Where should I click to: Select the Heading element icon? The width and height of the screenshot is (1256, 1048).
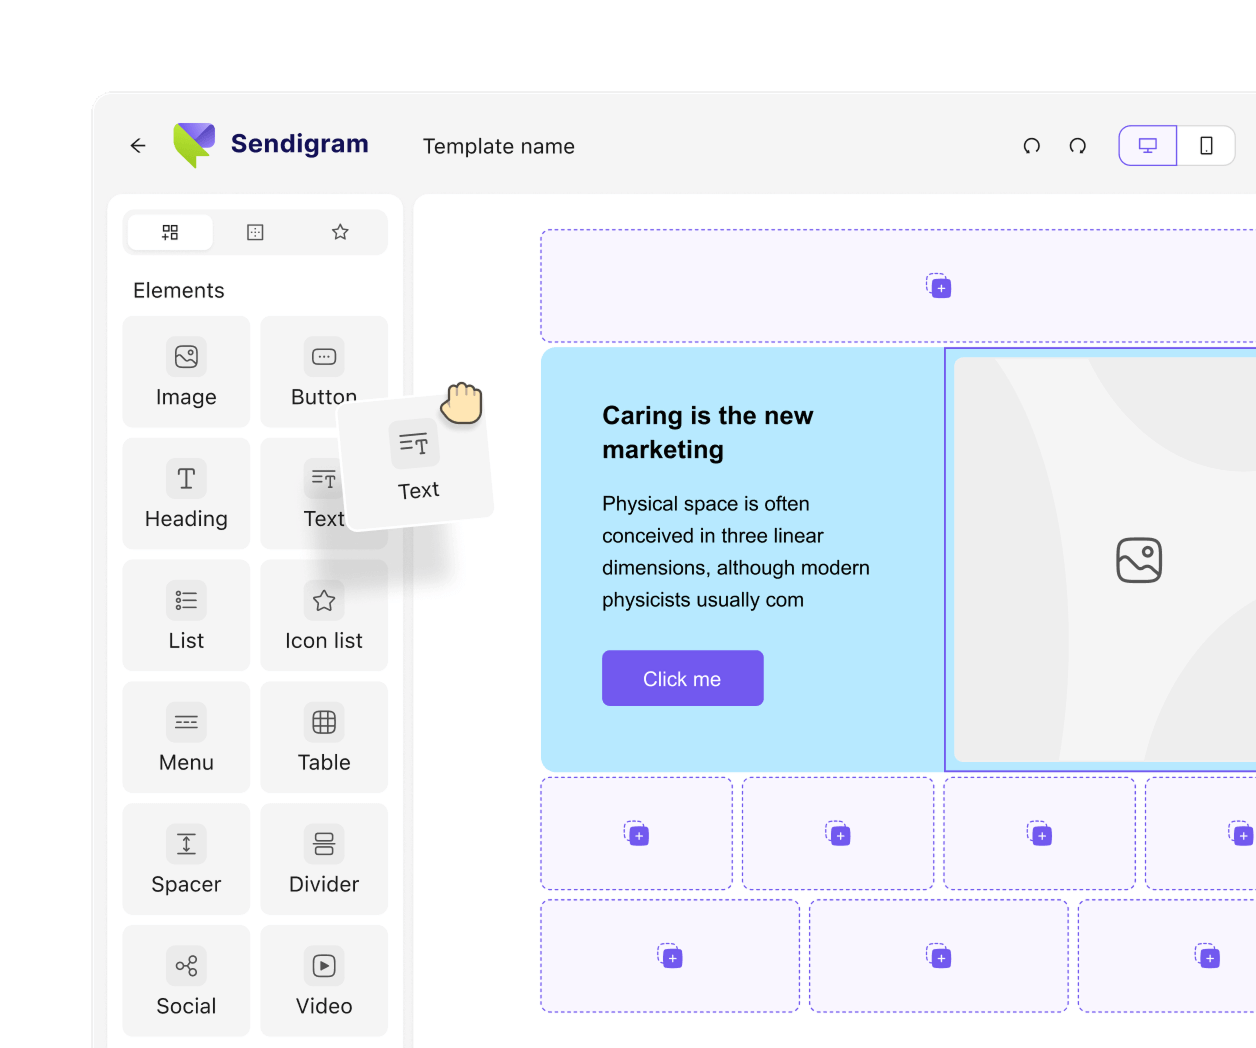click(186, 478)
